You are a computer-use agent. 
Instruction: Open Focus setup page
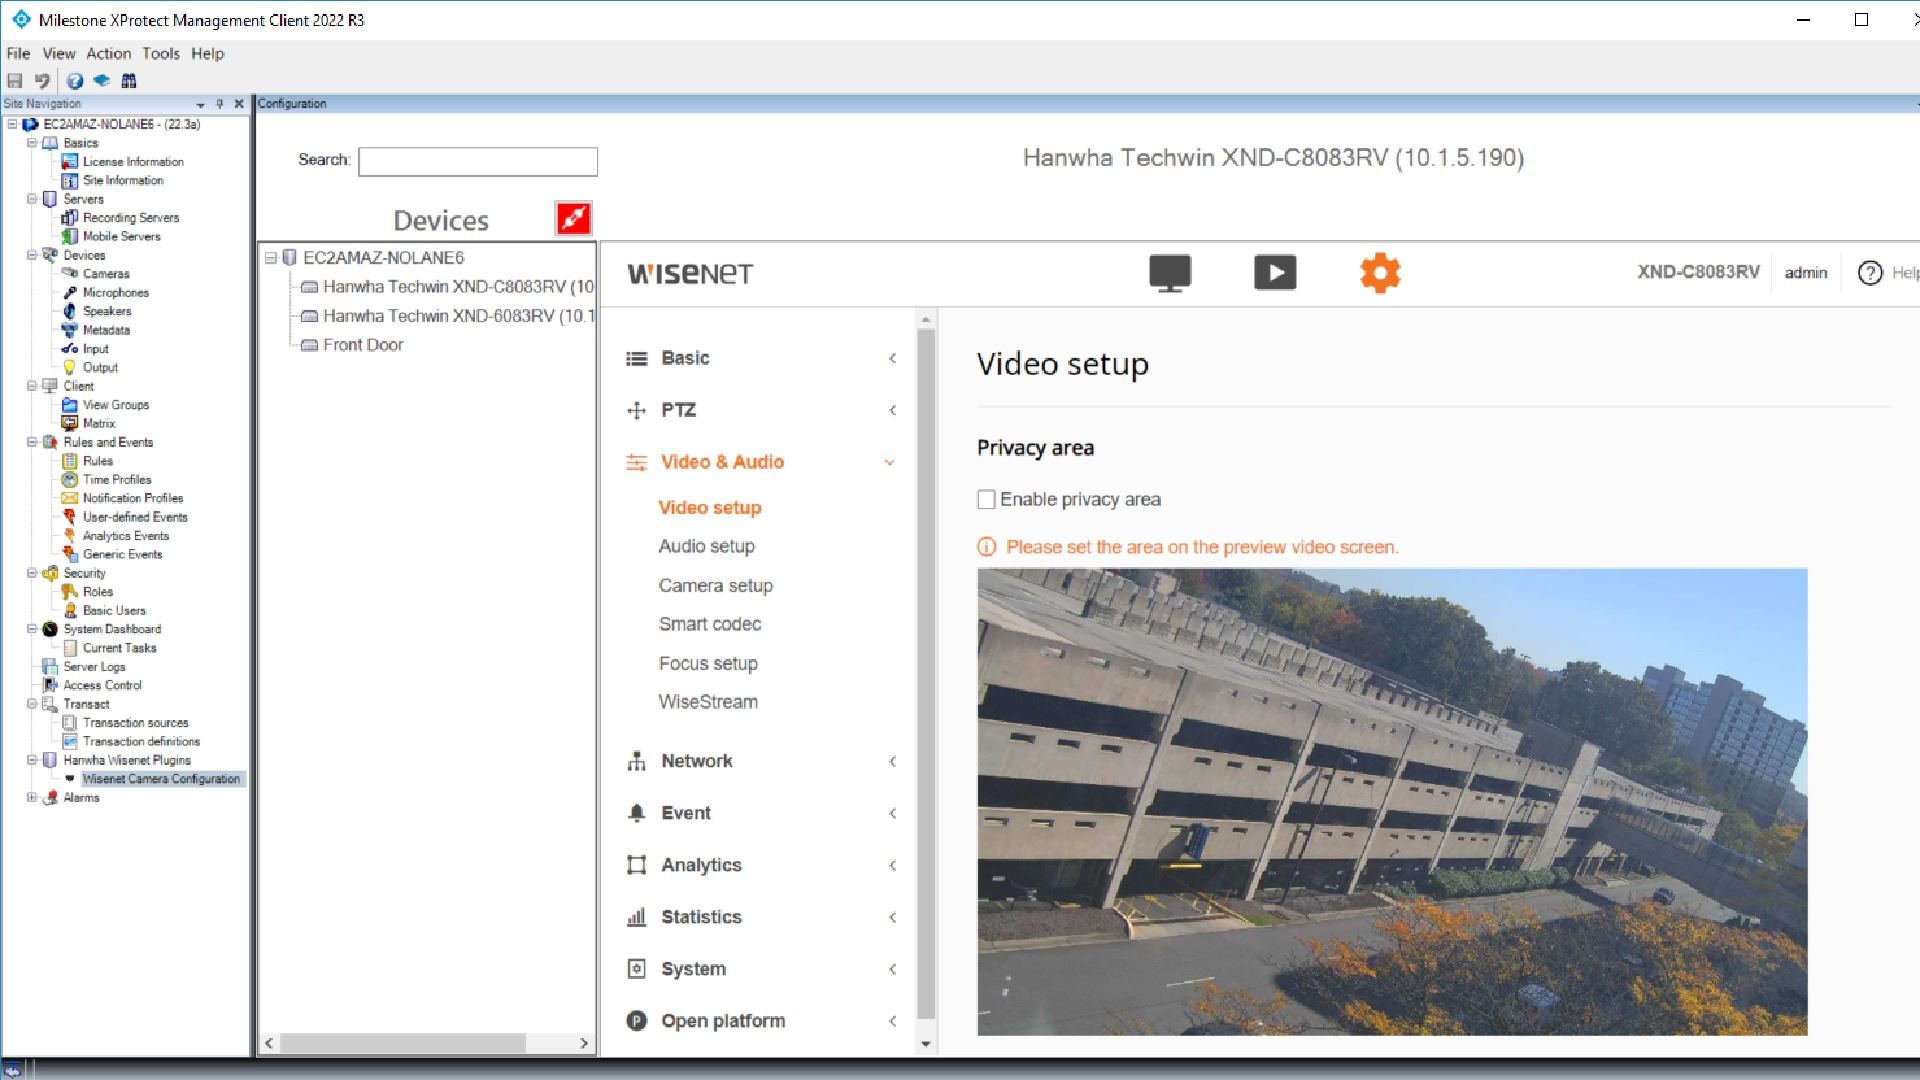click(708, 664)
